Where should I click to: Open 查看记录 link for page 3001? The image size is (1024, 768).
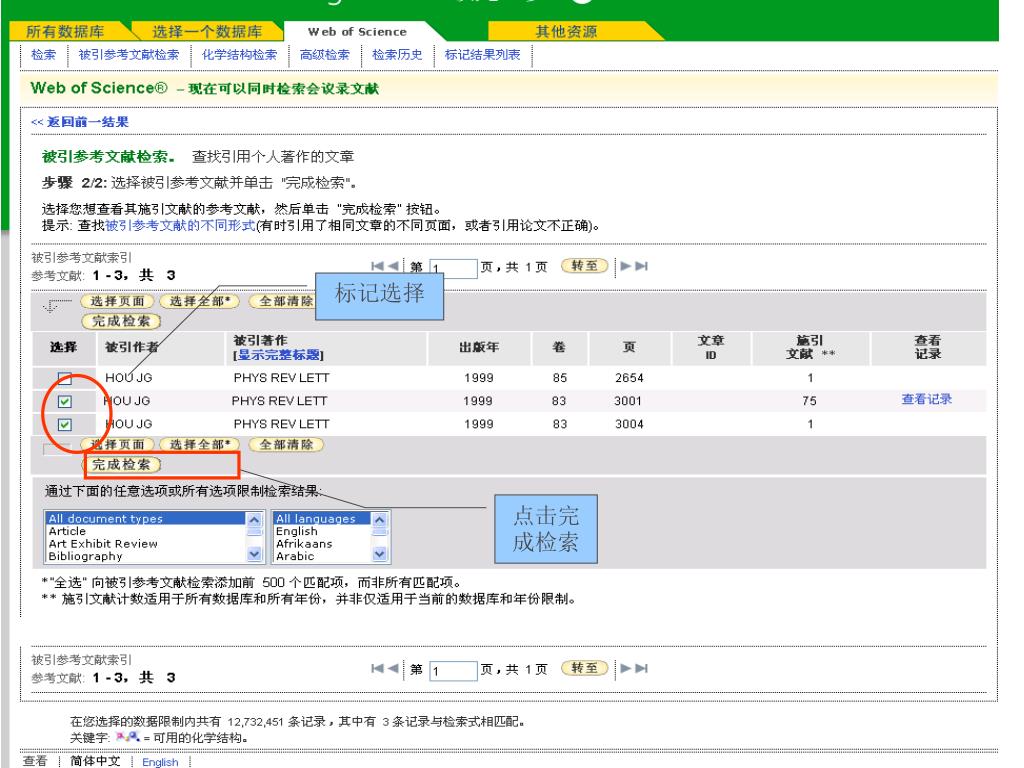[927, 399]
